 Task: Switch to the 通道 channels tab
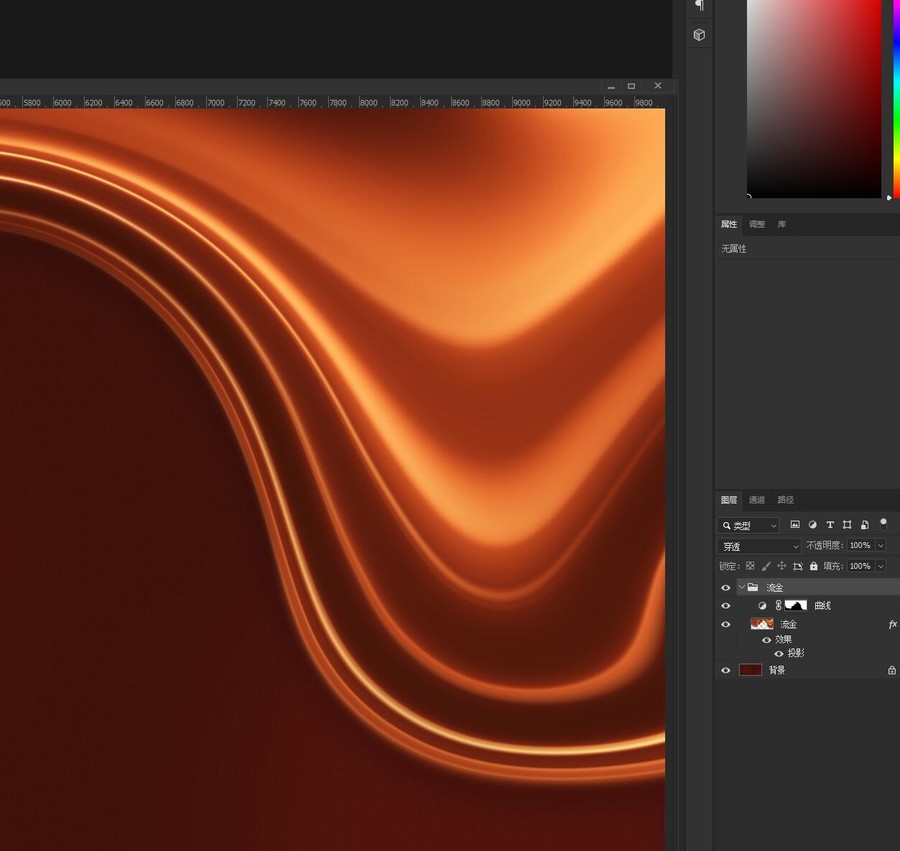click(x=757, y=500)
